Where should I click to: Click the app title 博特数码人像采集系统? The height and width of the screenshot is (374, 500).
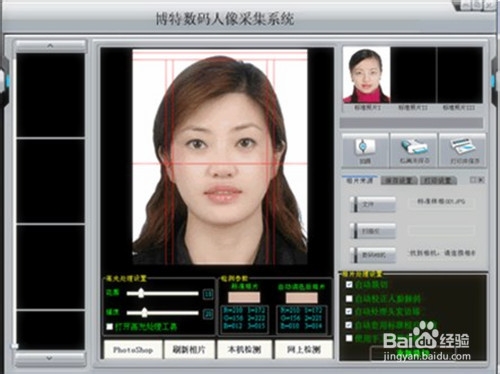225,19
